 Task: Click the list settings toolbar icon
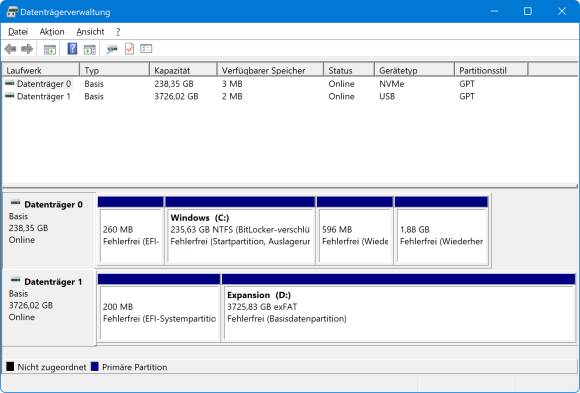(146, 49)
